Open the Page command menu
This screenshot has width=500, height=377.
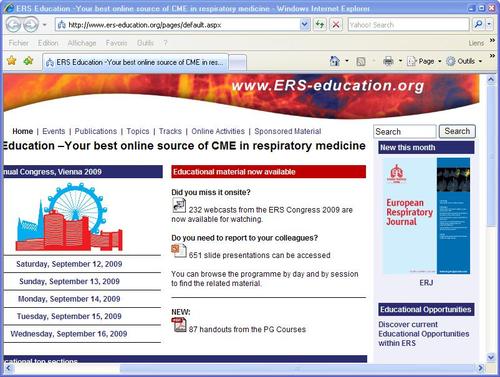pyautogui.click(x=424, y=61)
